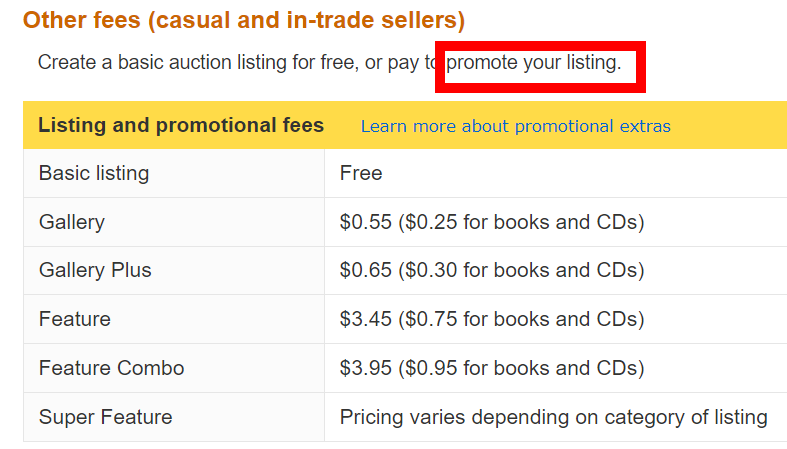Select the "Gallery" row label
Screen dimensions: 787x449
pyautogui.click(x=72, y=222)
